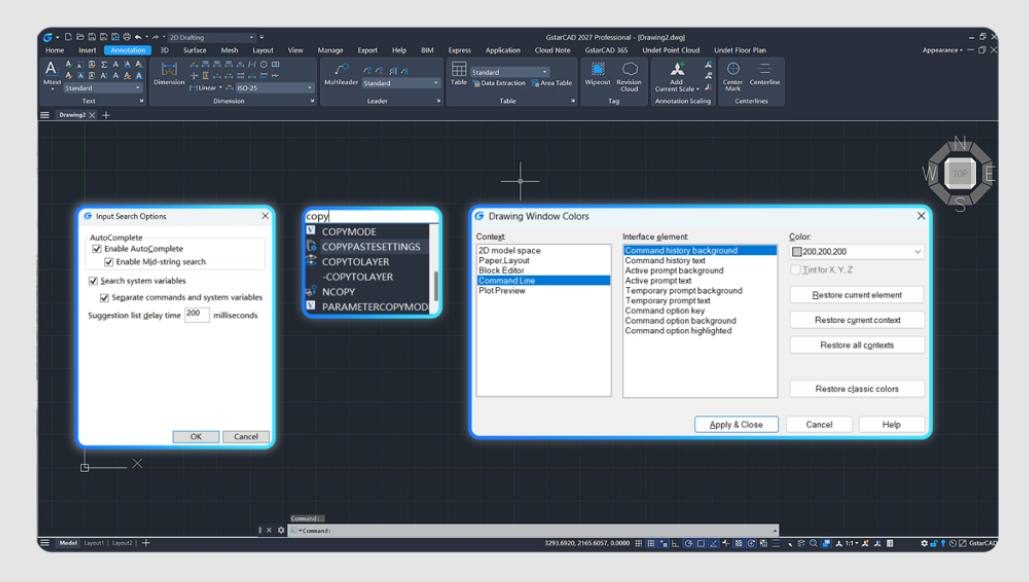This screenshot has height=582, width=1029.
Task: Check the Tint for X, Y, Z box
Action: [795, 270]
